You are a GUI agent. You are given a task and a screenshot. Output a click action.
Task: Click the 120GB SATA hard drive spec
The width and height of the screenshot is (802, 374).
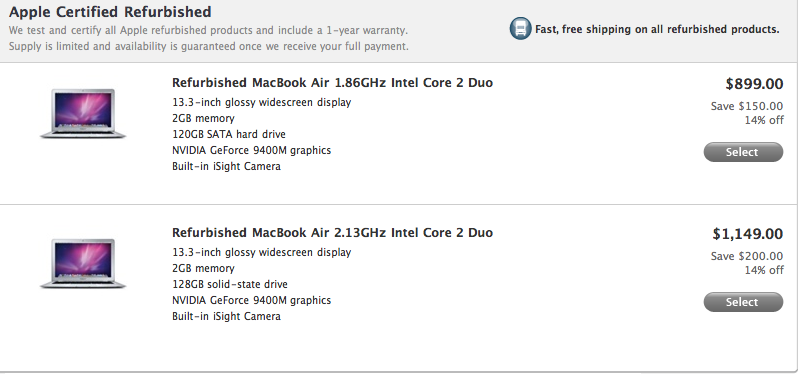coord(229,134)
